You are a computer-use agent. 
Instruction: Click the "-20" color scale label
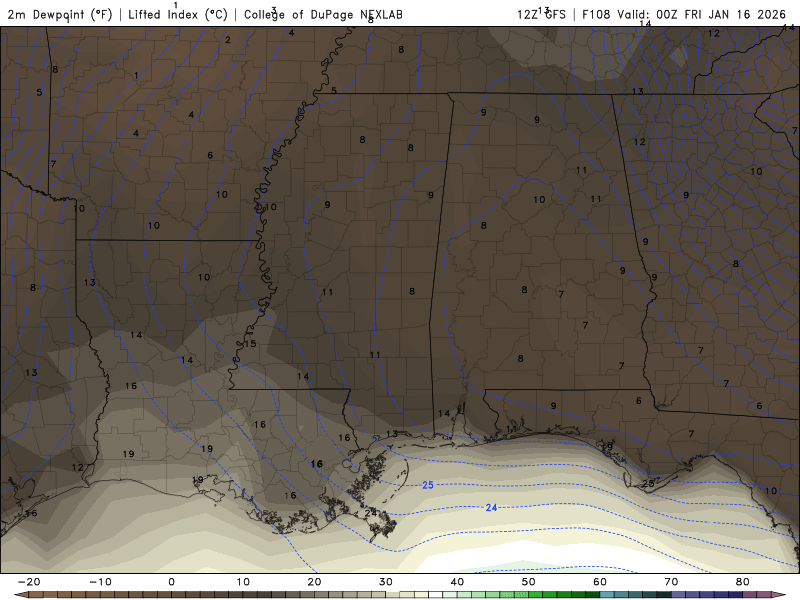point(29,582)
